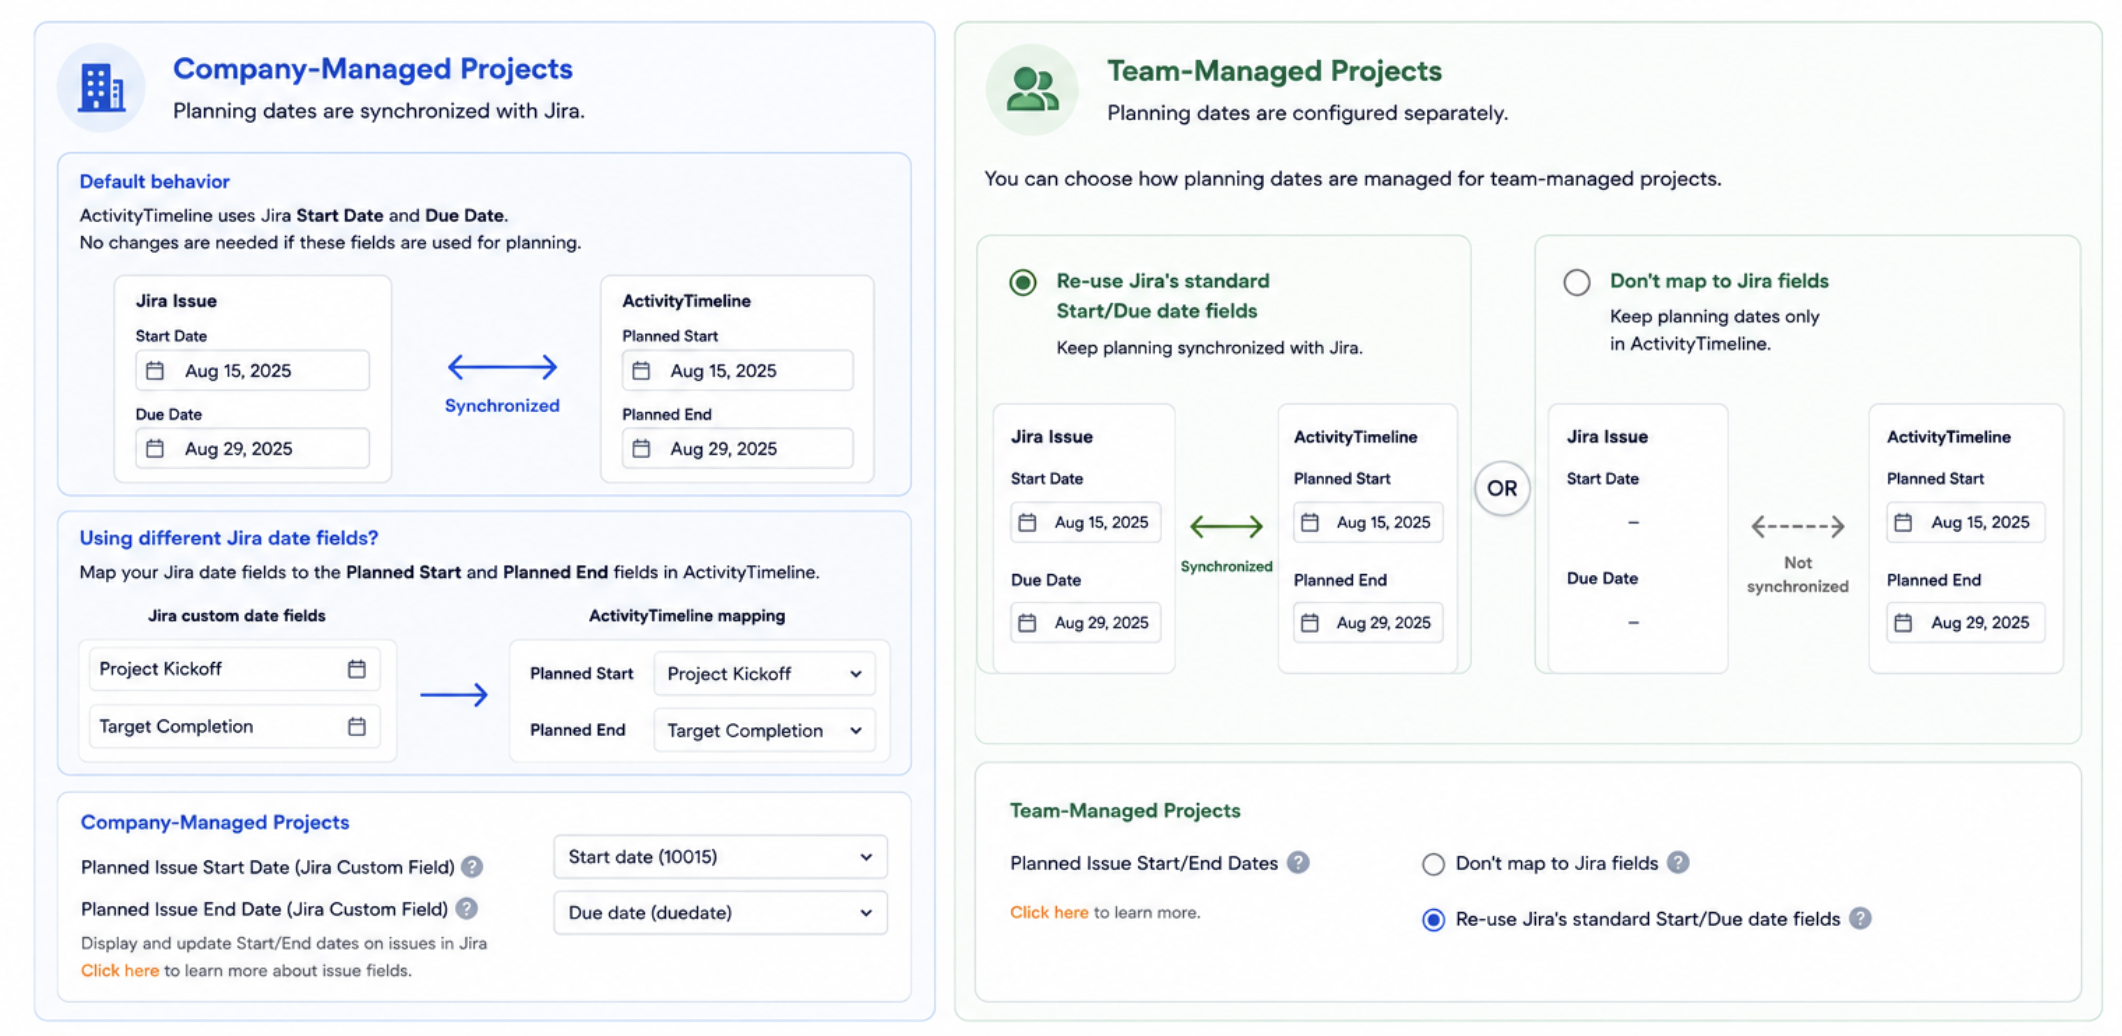Follow Click here link about issue fields
This screenshot has height=1036, width=2122.
tap(120, 971)
